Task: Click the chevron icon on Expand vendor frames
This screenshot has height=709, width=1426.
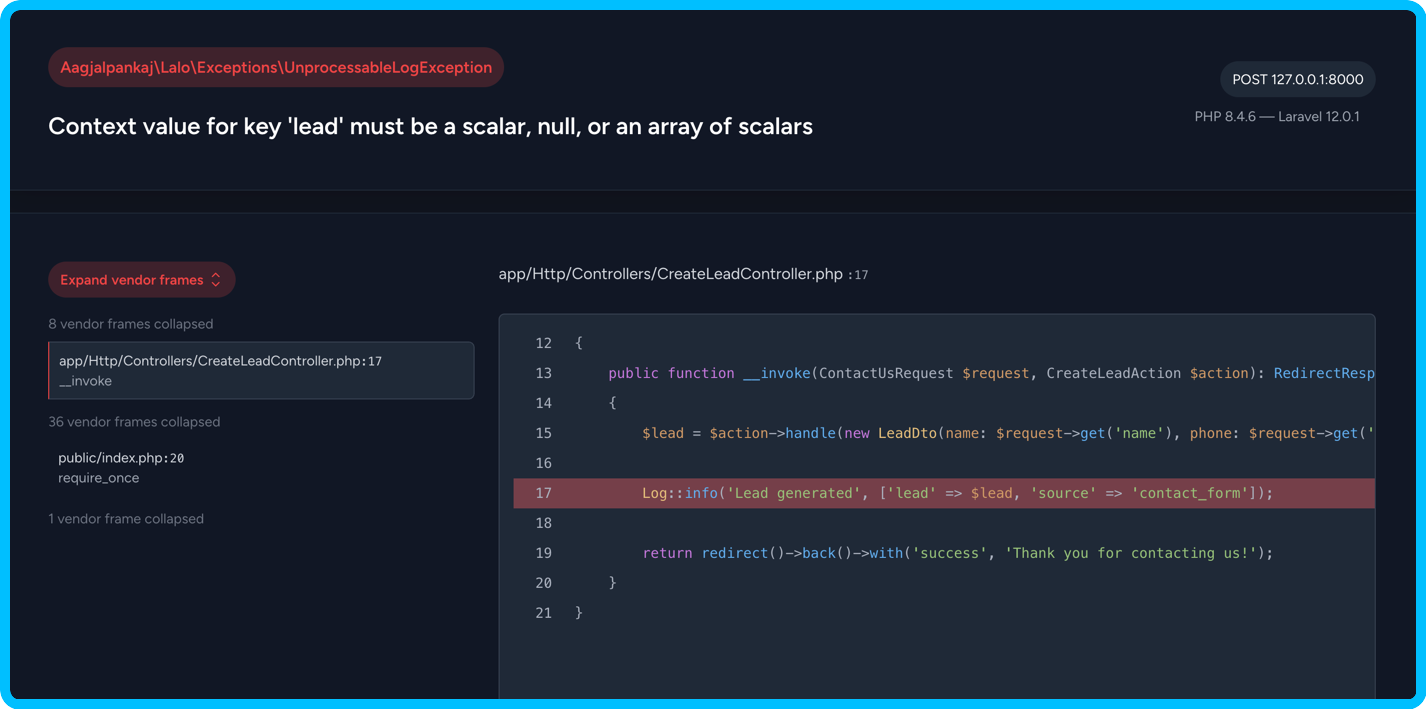Action: [x=215, y=280]
